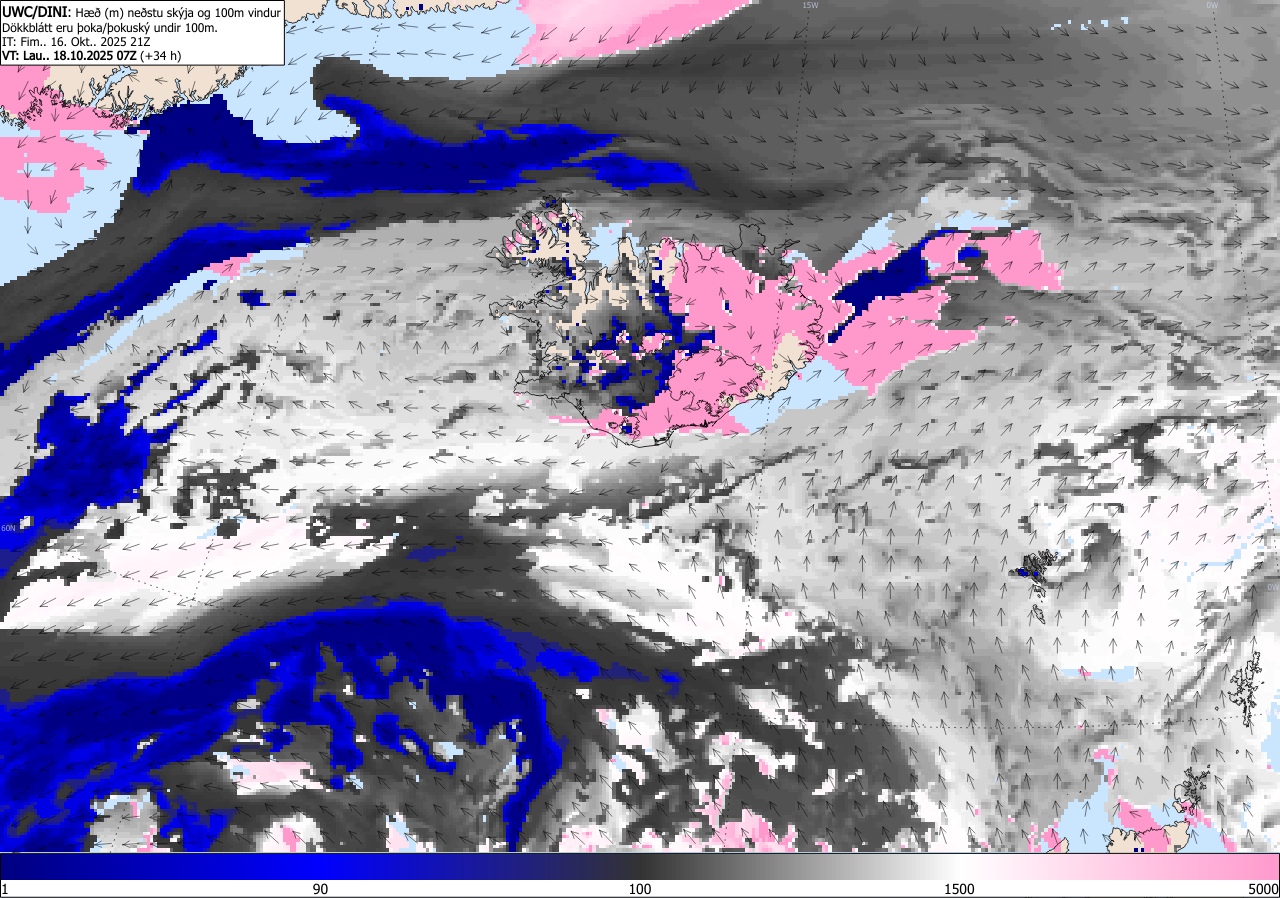Click the "UWC/DINI" title line in legend box
The width and height of the screenshot is (1280, 898).
point(142,12)
